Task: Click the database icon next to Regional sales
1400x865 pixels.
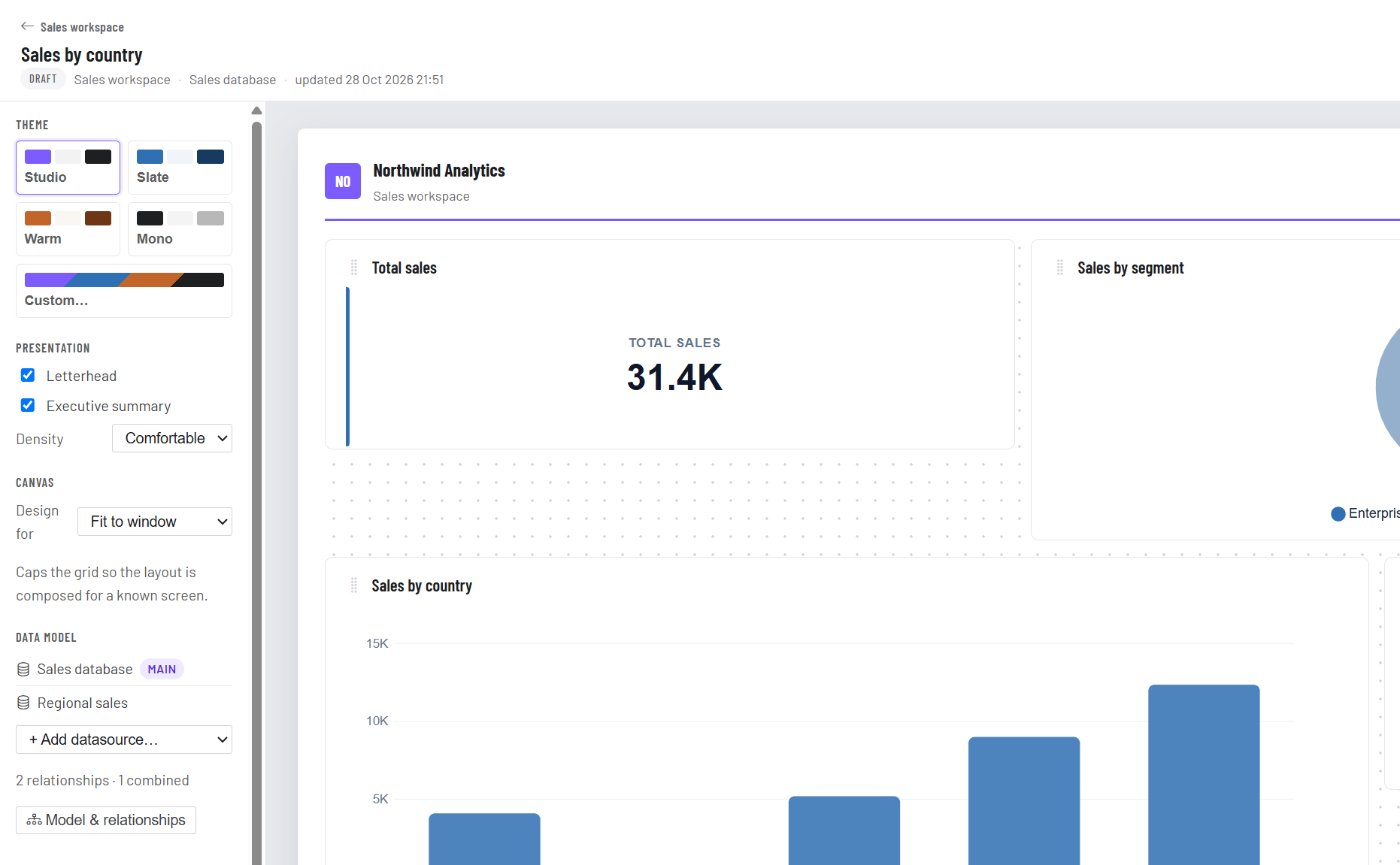Action: (23, 703)
